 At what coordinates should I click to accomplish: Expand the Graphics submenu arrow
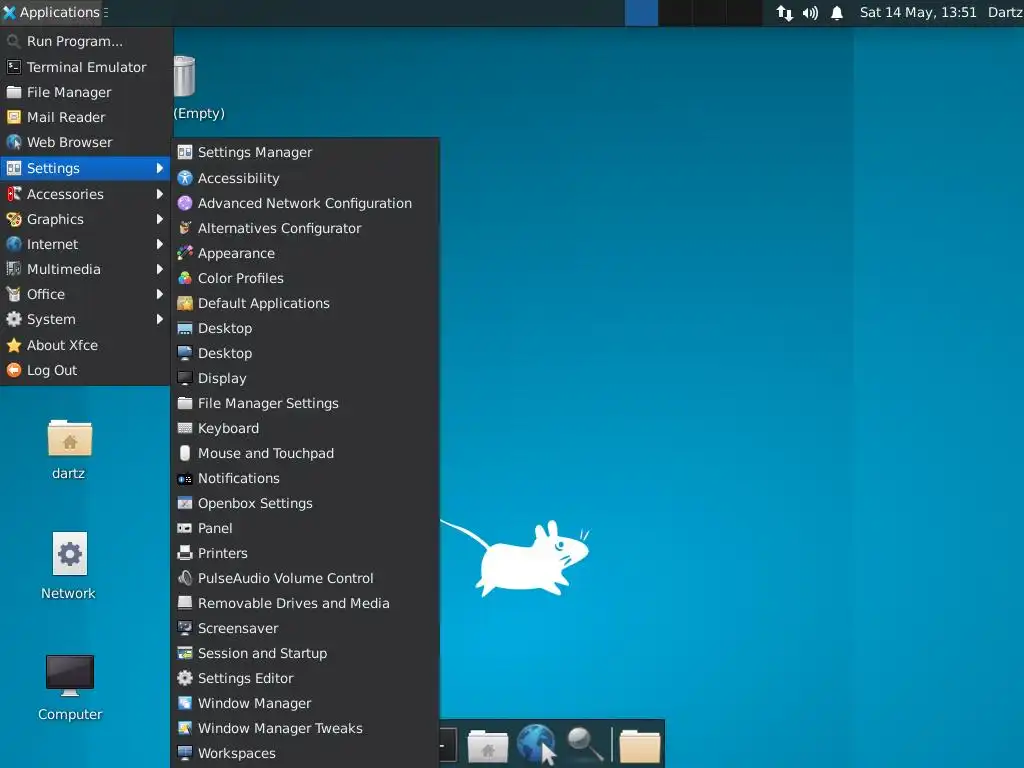[160, 219]
